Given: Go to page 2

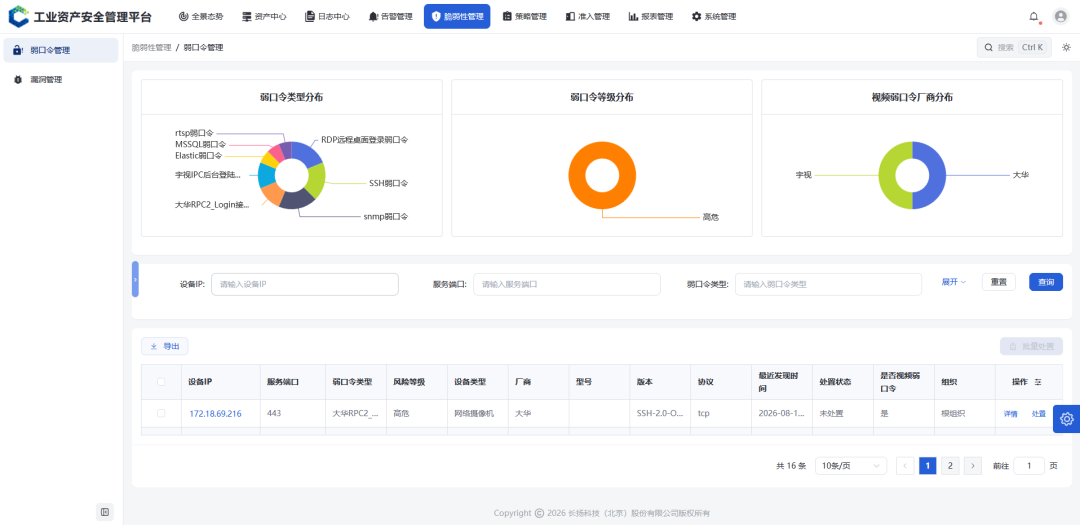Looking at the screenshot, I should pyautogui.click(x=950, y=466).
